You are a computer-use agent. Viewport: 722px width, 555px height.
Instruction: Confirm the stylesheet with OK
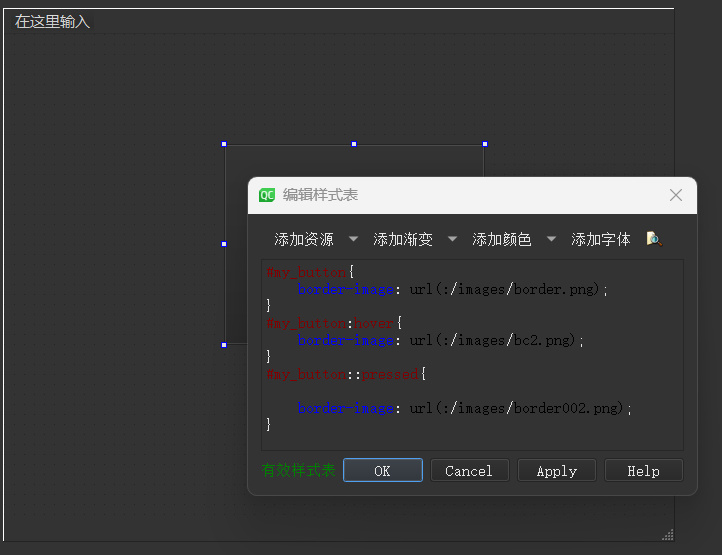(383, 470)
